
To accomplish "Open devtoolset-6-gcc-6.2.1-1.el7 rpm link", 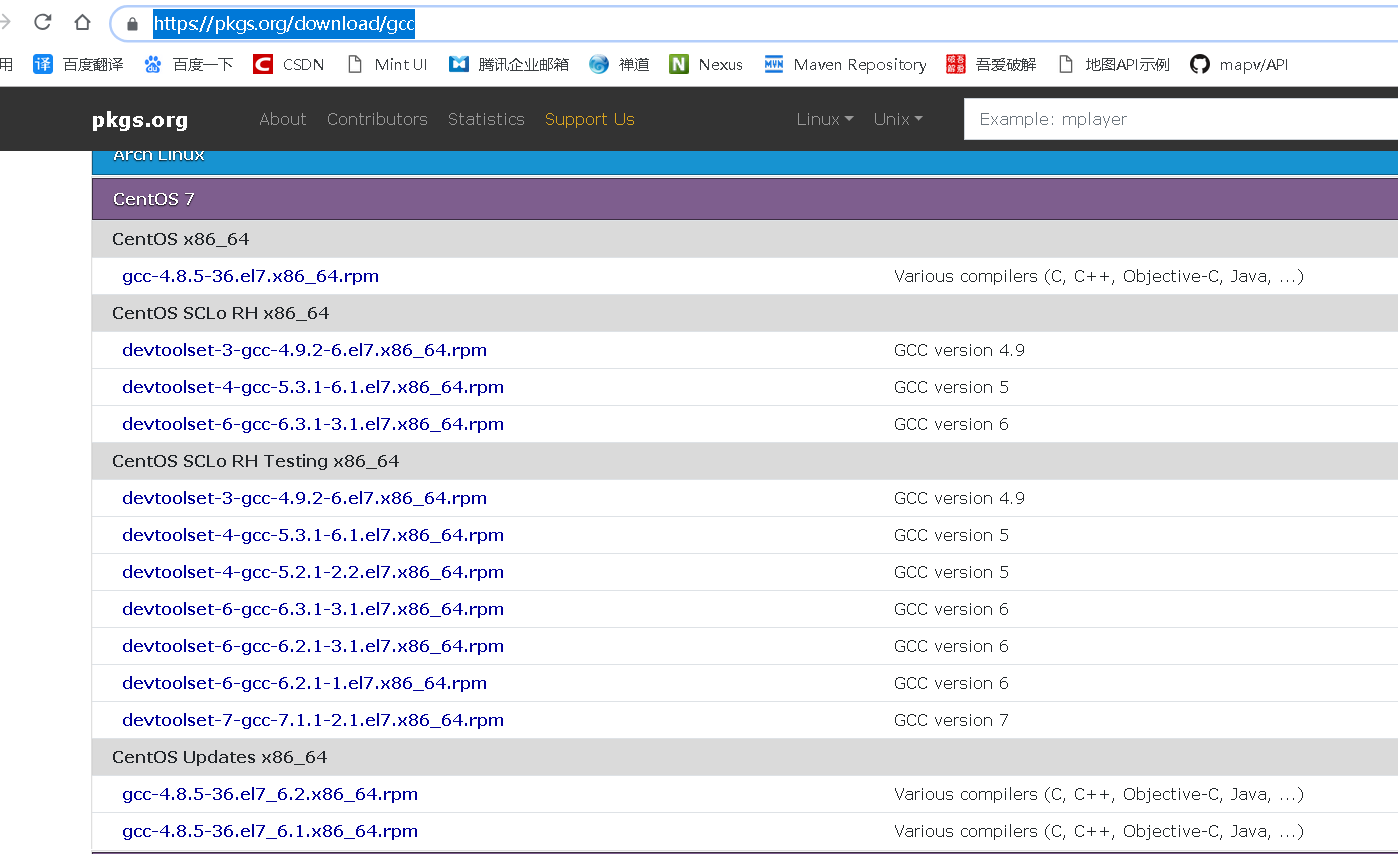I will pos(304,683).
